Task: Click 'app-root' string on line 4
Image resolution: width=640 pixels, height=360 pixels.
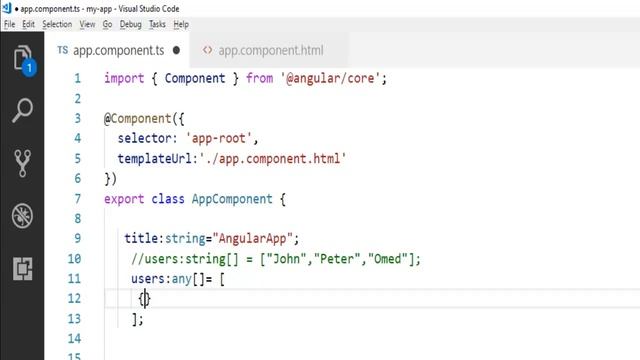Action: 219,138
